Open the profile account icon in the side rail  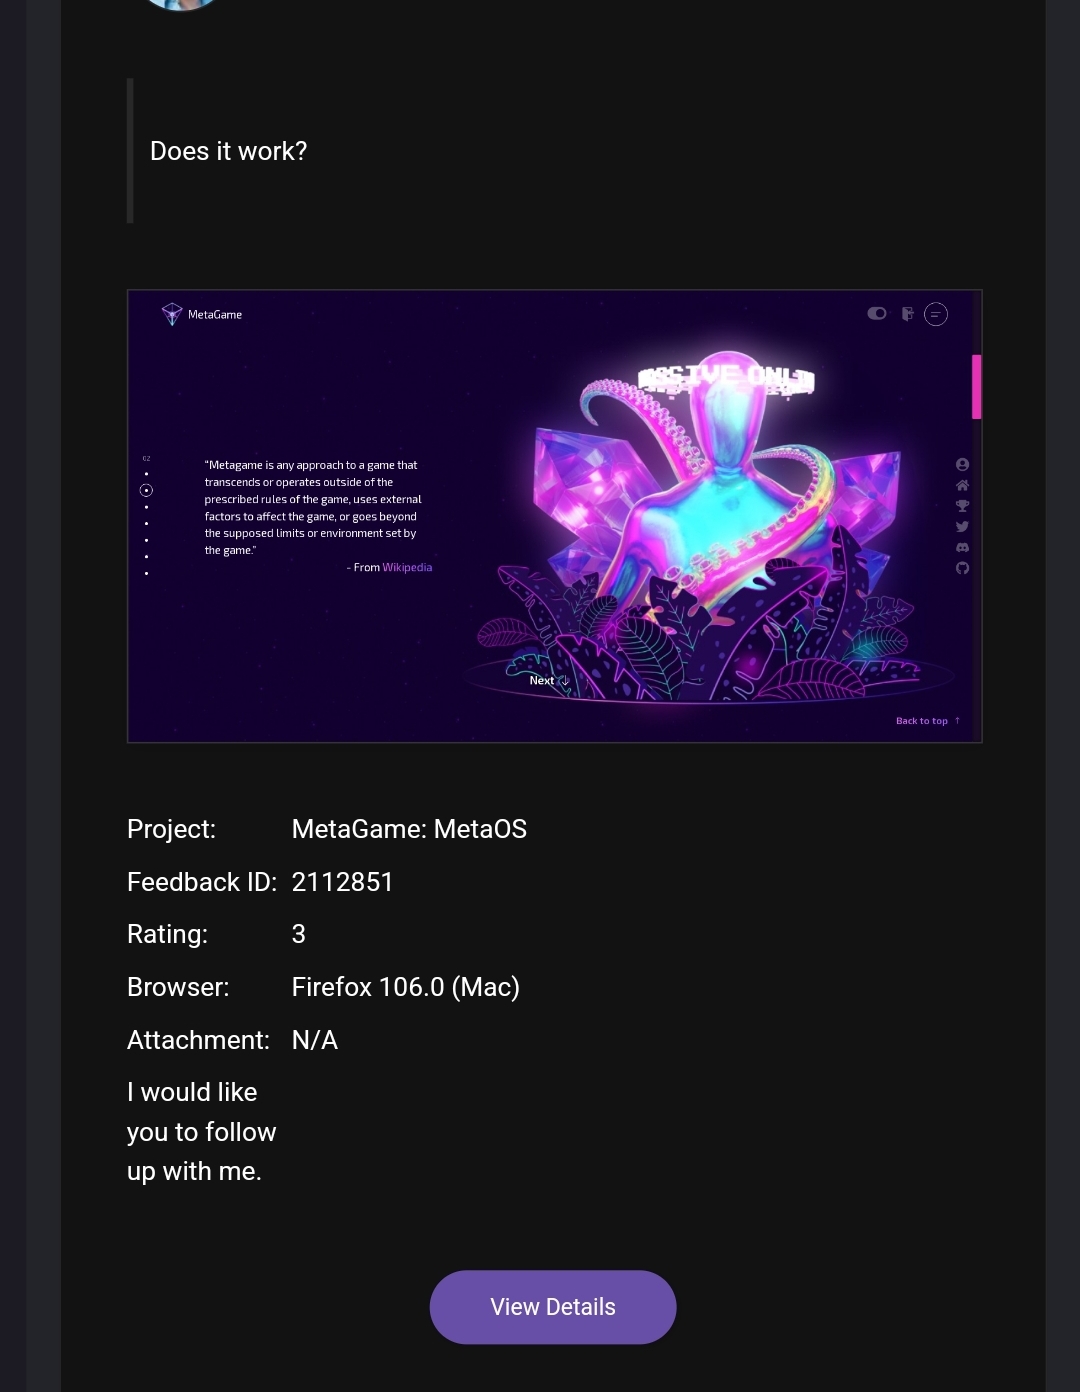pyautogui.click(x=962, y=464)
